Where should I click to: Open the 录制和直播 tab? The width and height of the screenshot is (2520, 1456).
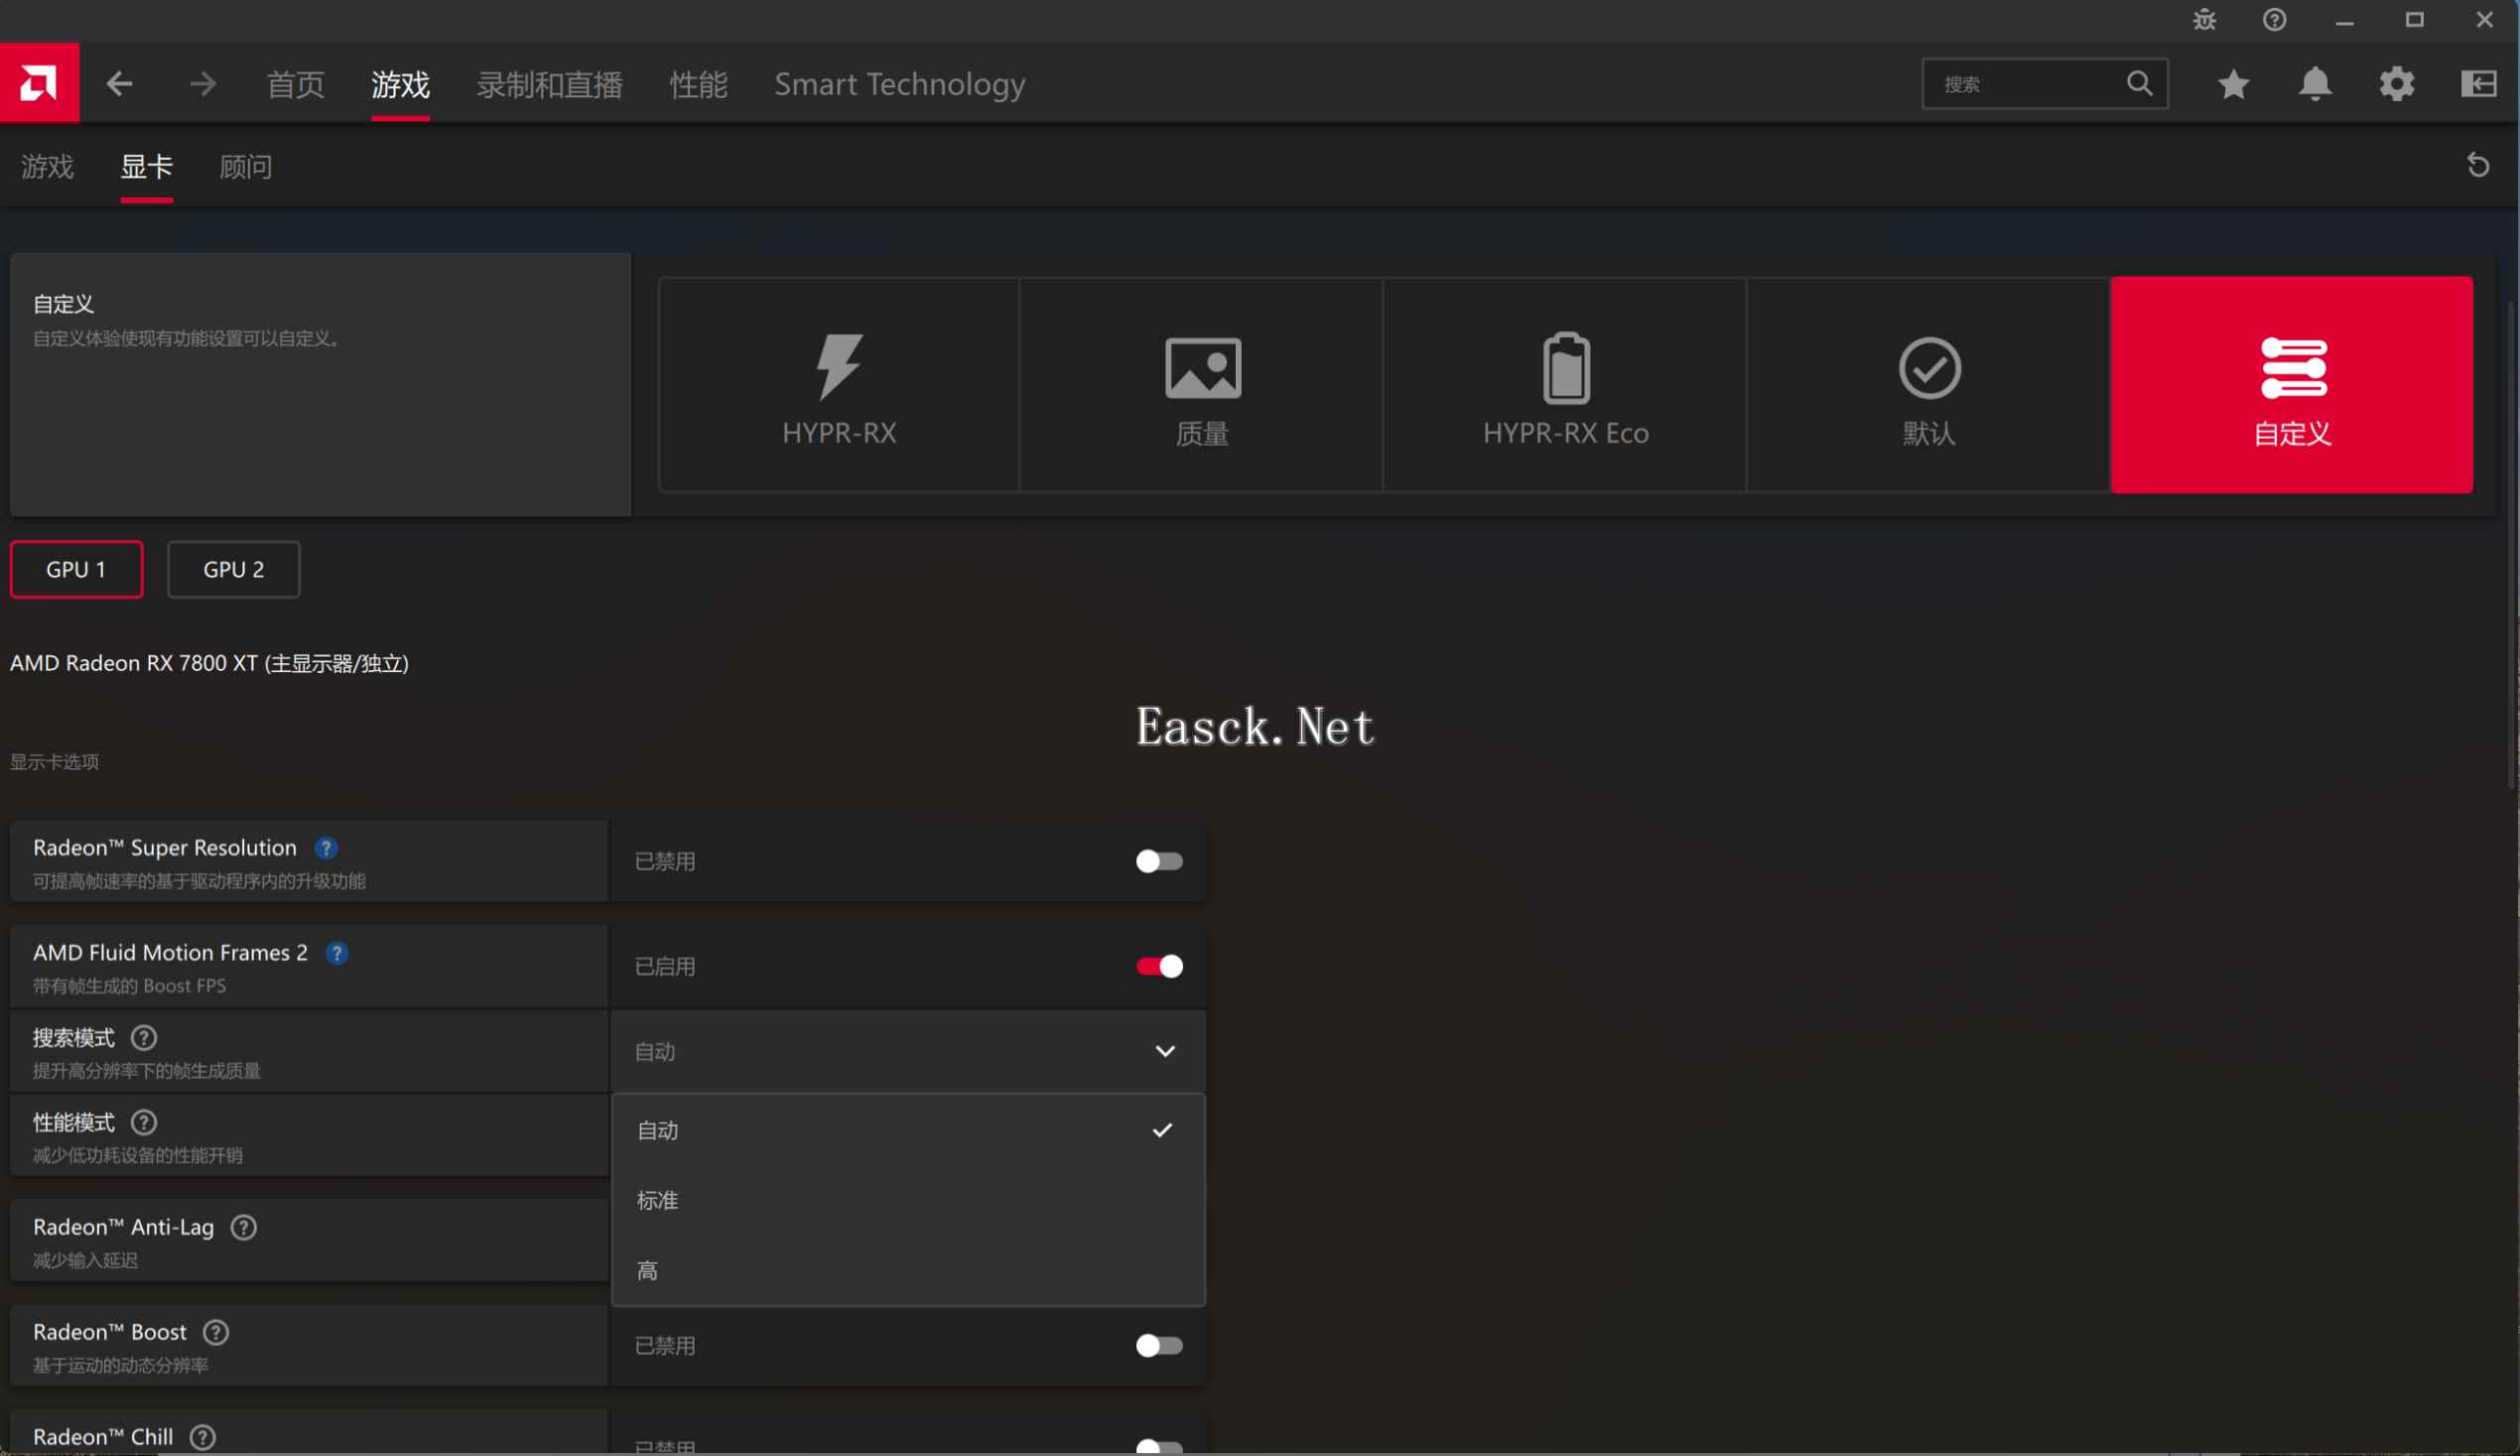point(549,85)
